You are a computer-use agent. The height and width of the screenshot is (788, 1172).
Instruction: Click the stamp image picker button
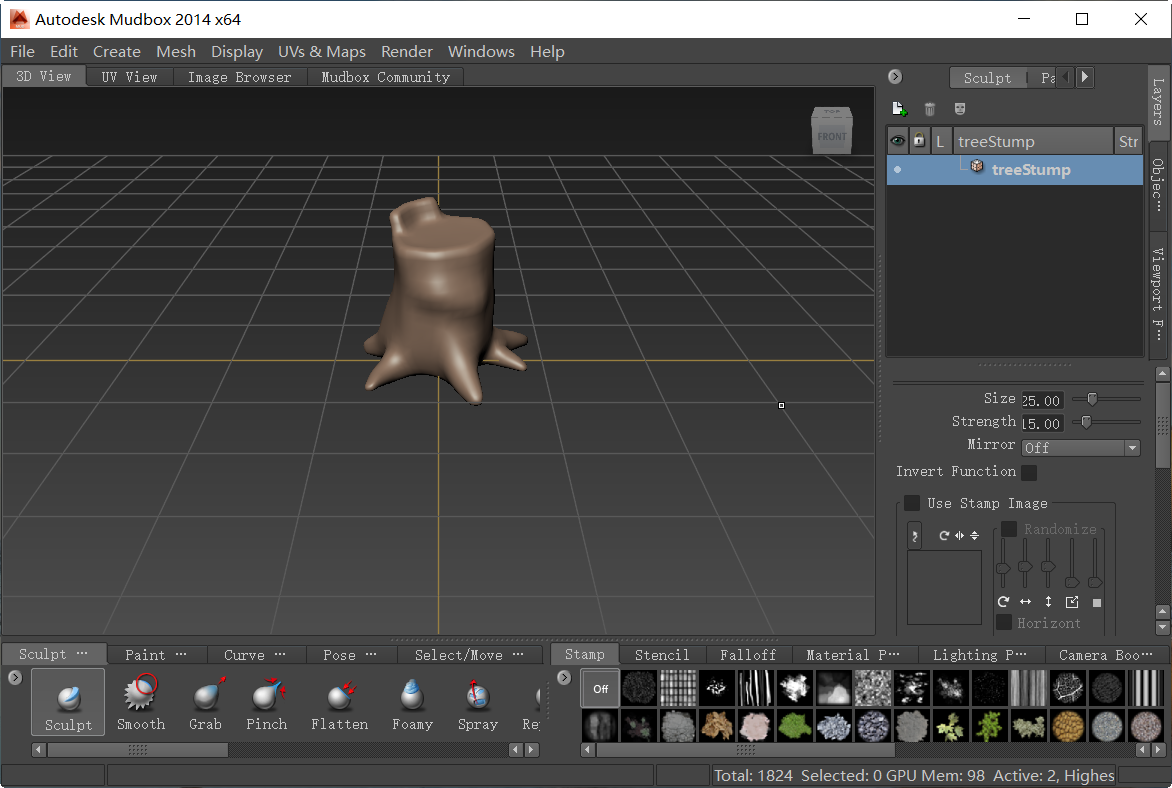[914, 536]
